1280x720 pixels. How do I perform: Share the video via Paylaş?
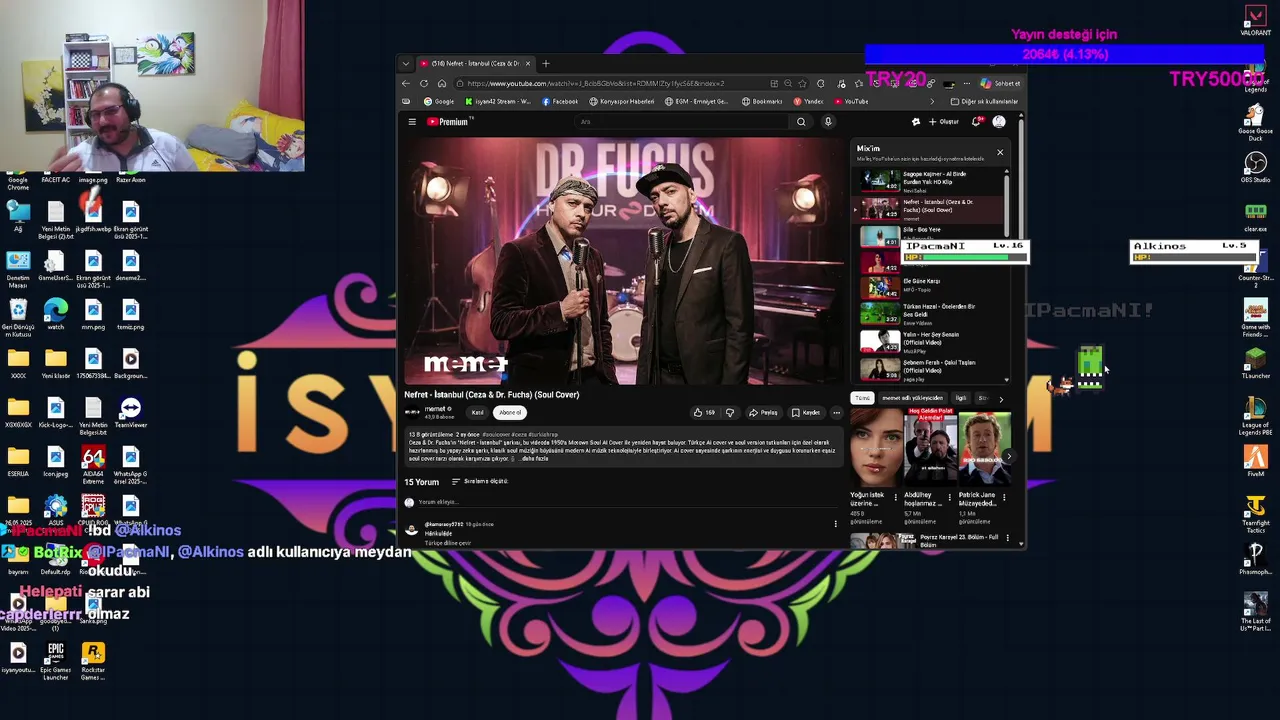pyautogui.click(x=763, y=412)
